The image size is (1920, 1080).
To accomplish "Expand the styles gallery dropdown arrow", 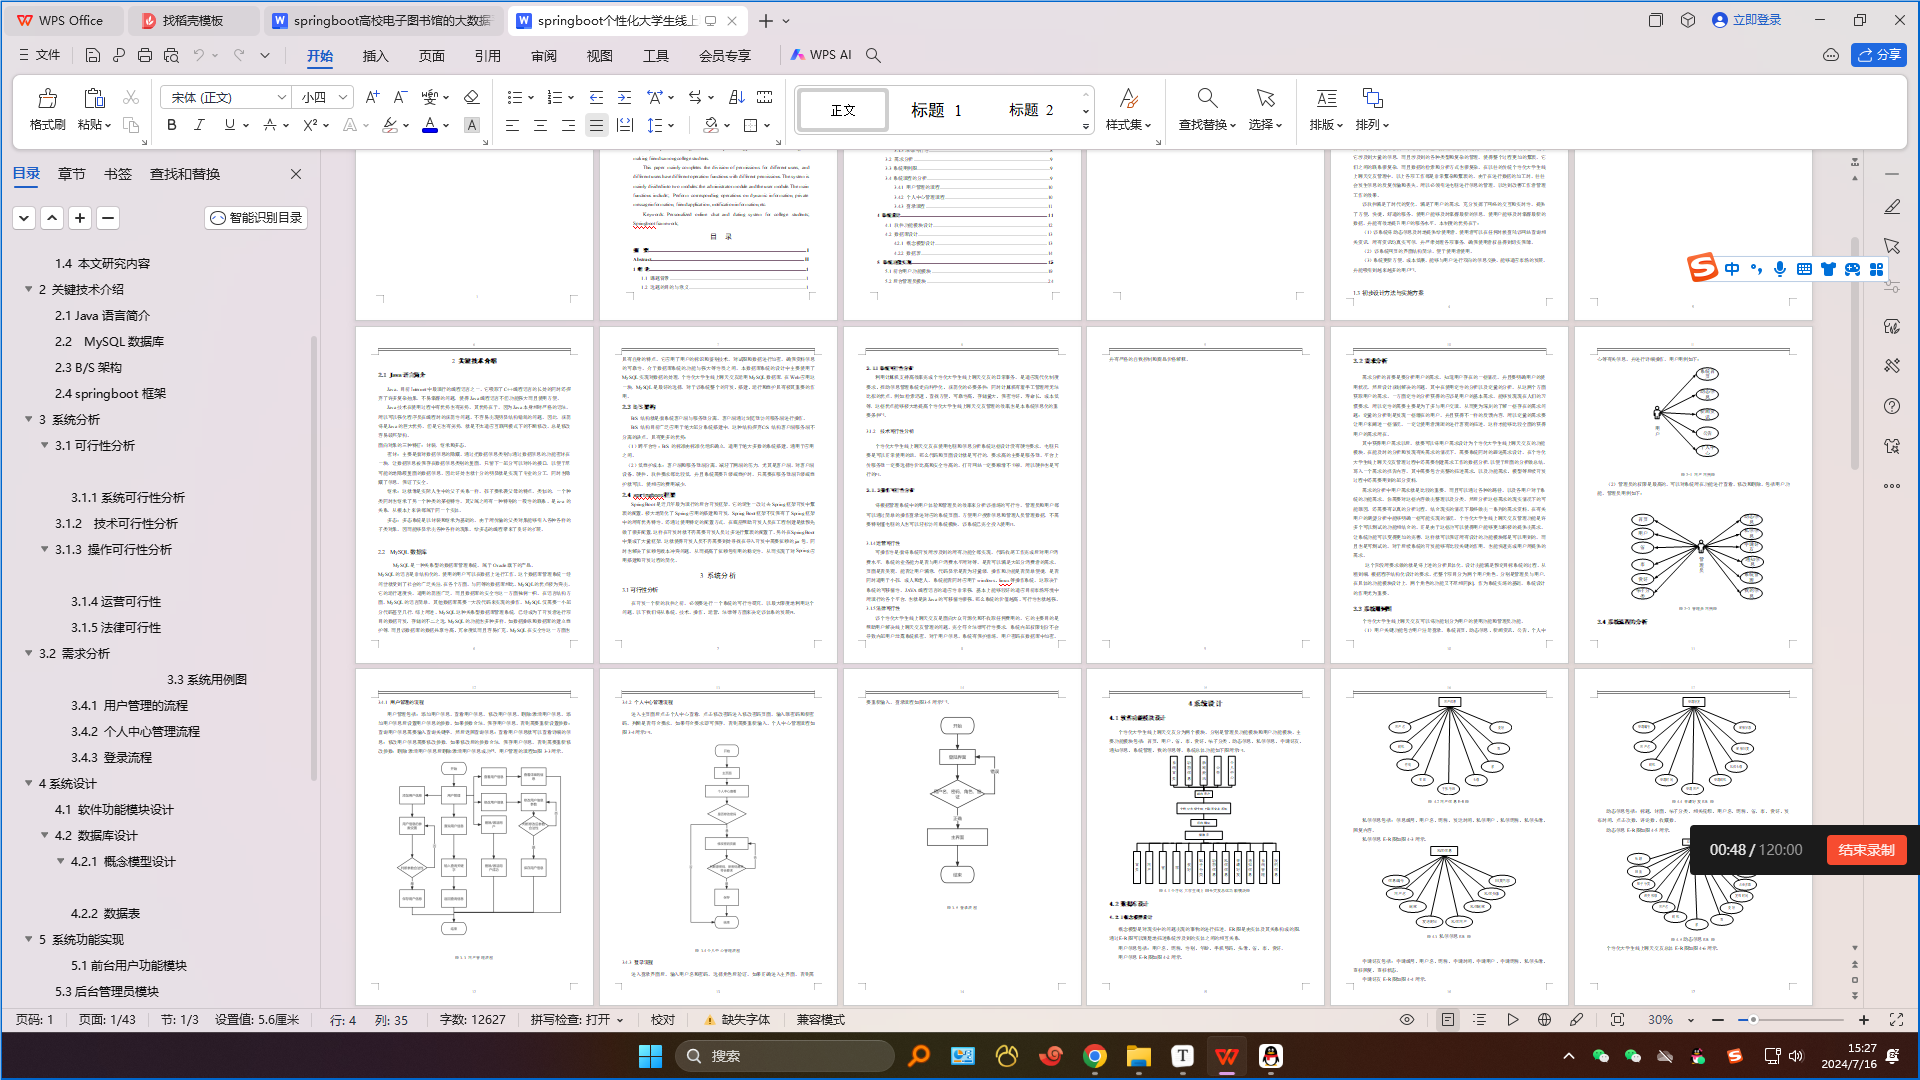I will coord(1086,127).
